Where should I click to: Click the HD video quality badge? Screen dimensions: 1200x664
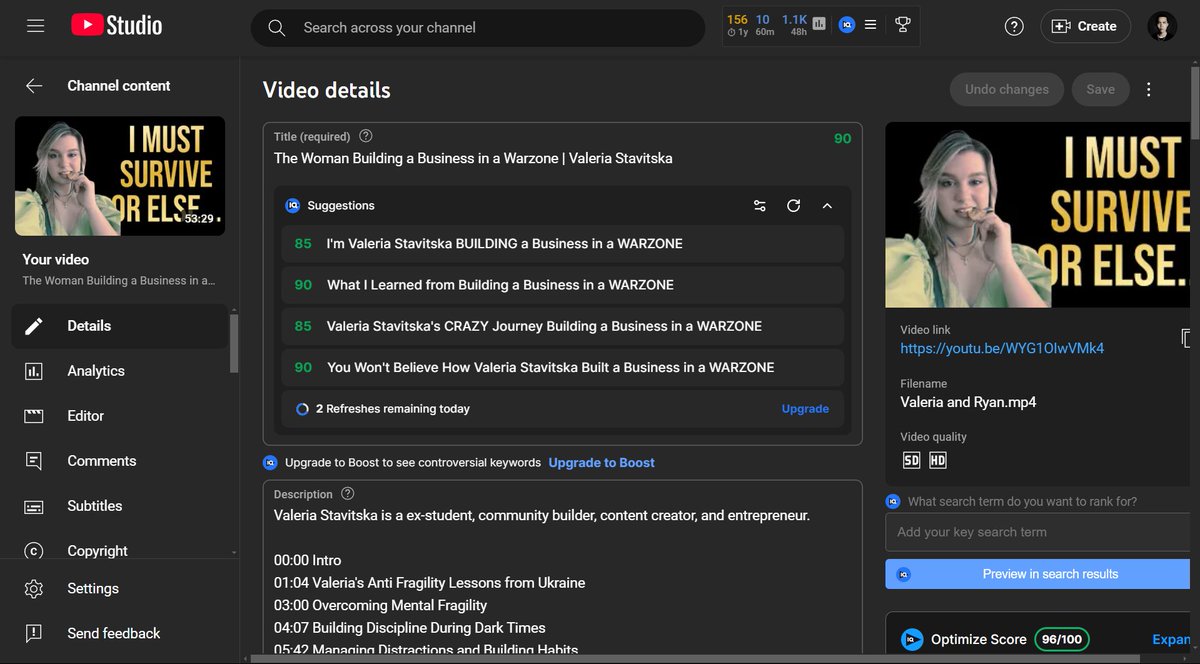tap(937, 460)
